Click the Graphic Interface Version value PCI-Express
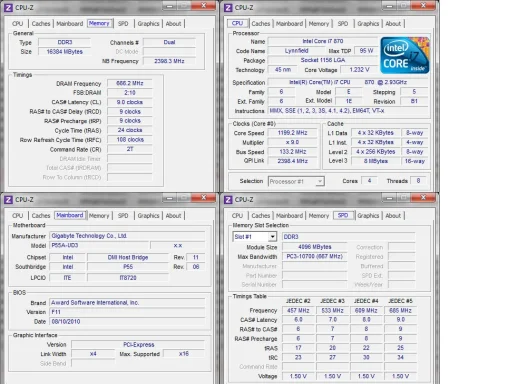This screenshot has width=527, height=384. point(138,345)
